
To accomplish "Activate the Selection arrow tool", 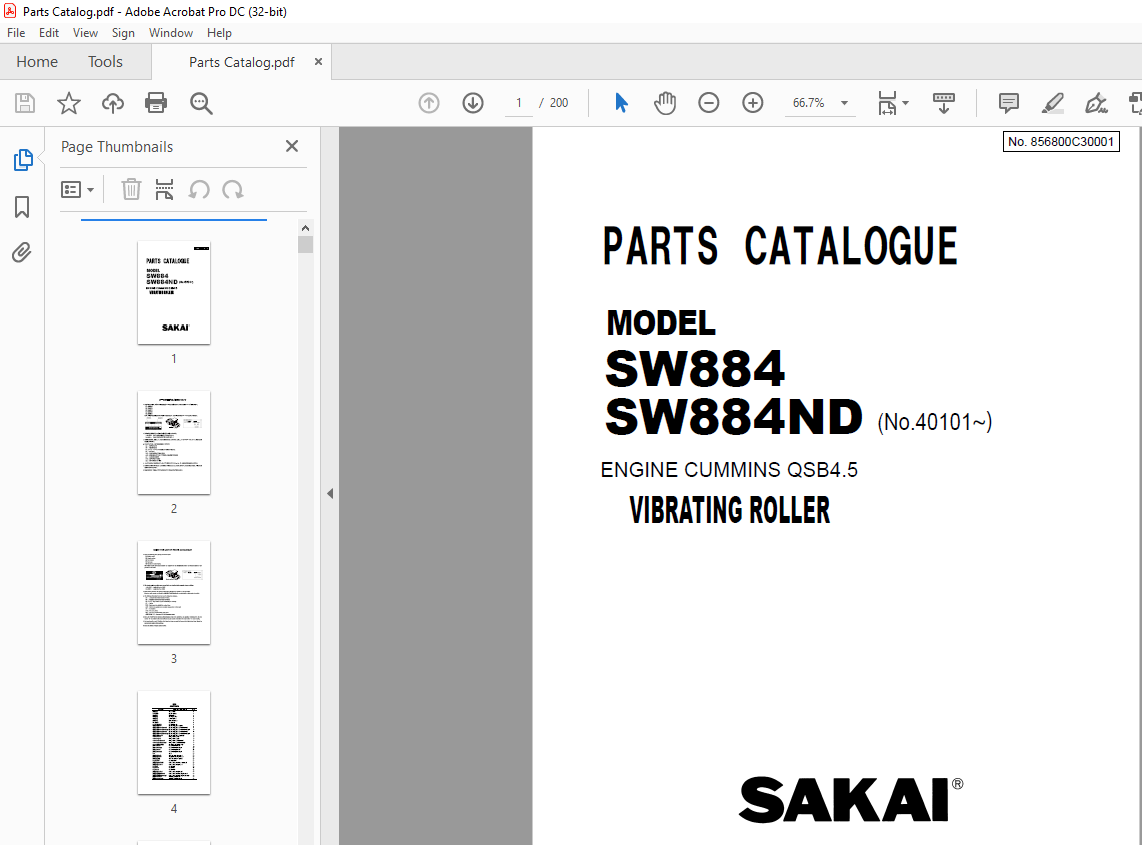I will (621, 103).
